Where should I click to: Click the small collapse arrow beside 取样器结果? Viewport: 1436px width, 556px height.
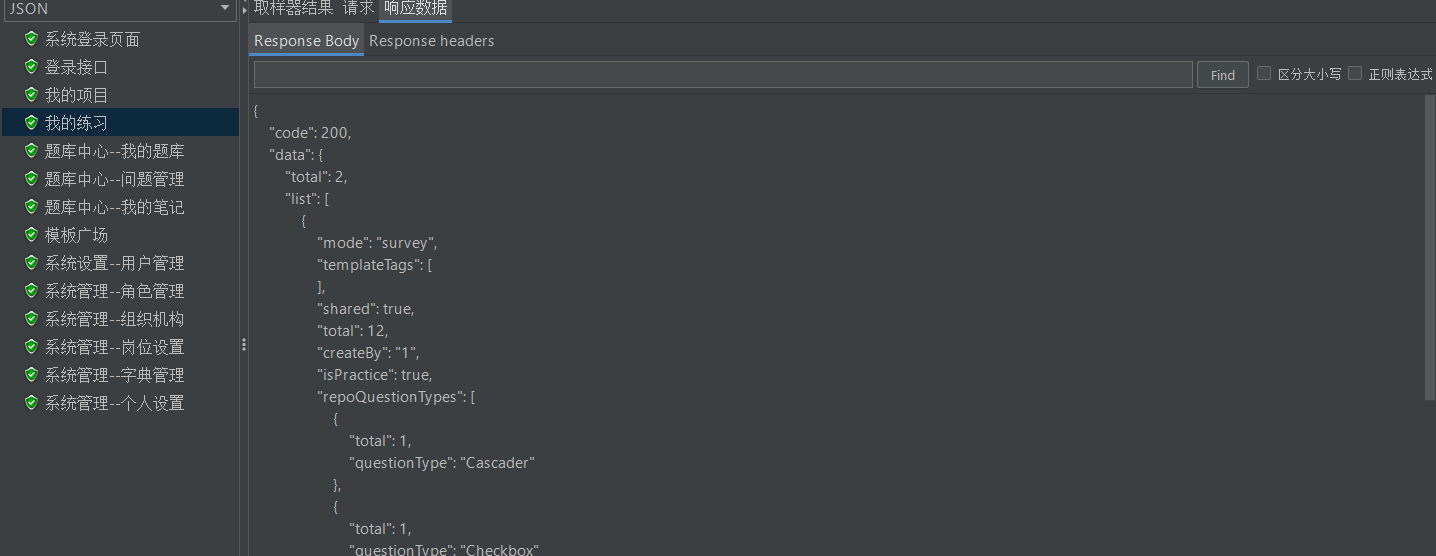[245, 9]
